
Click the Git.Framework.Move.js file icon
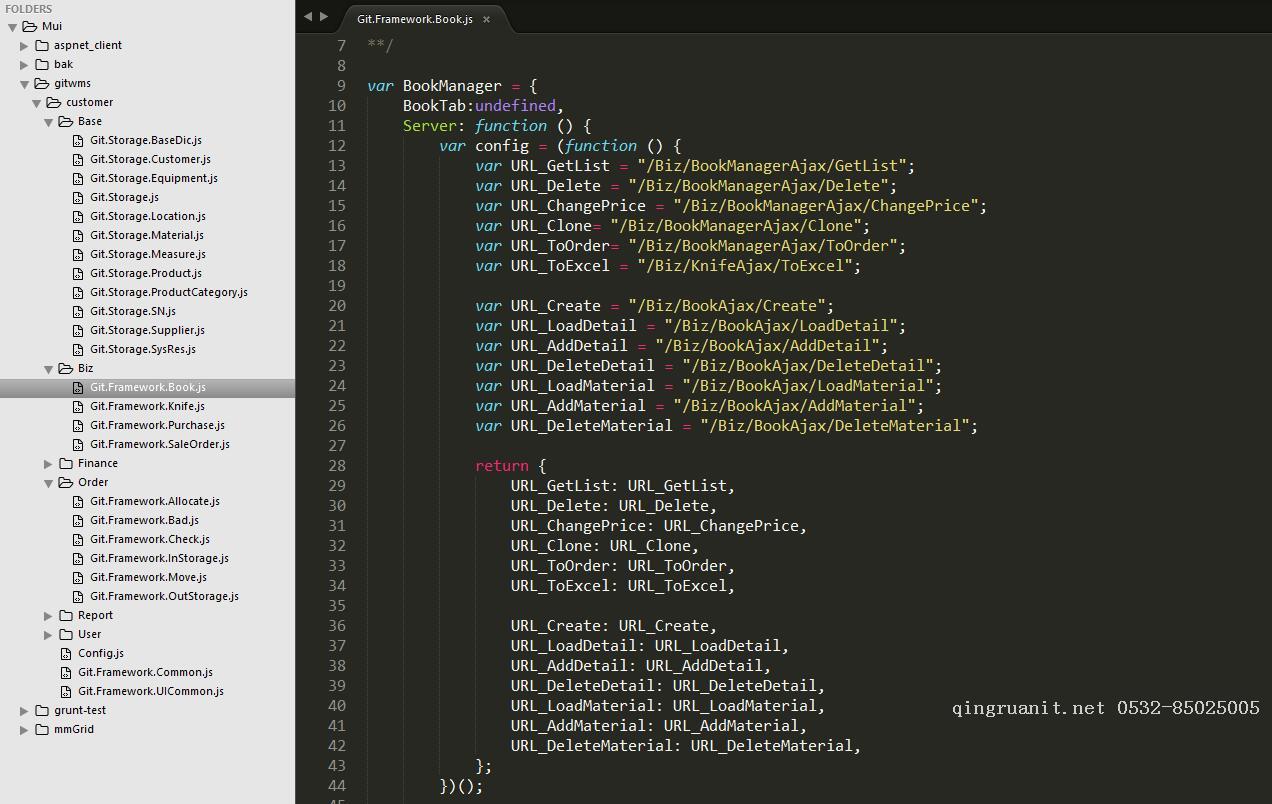click(x=78, y=577)
